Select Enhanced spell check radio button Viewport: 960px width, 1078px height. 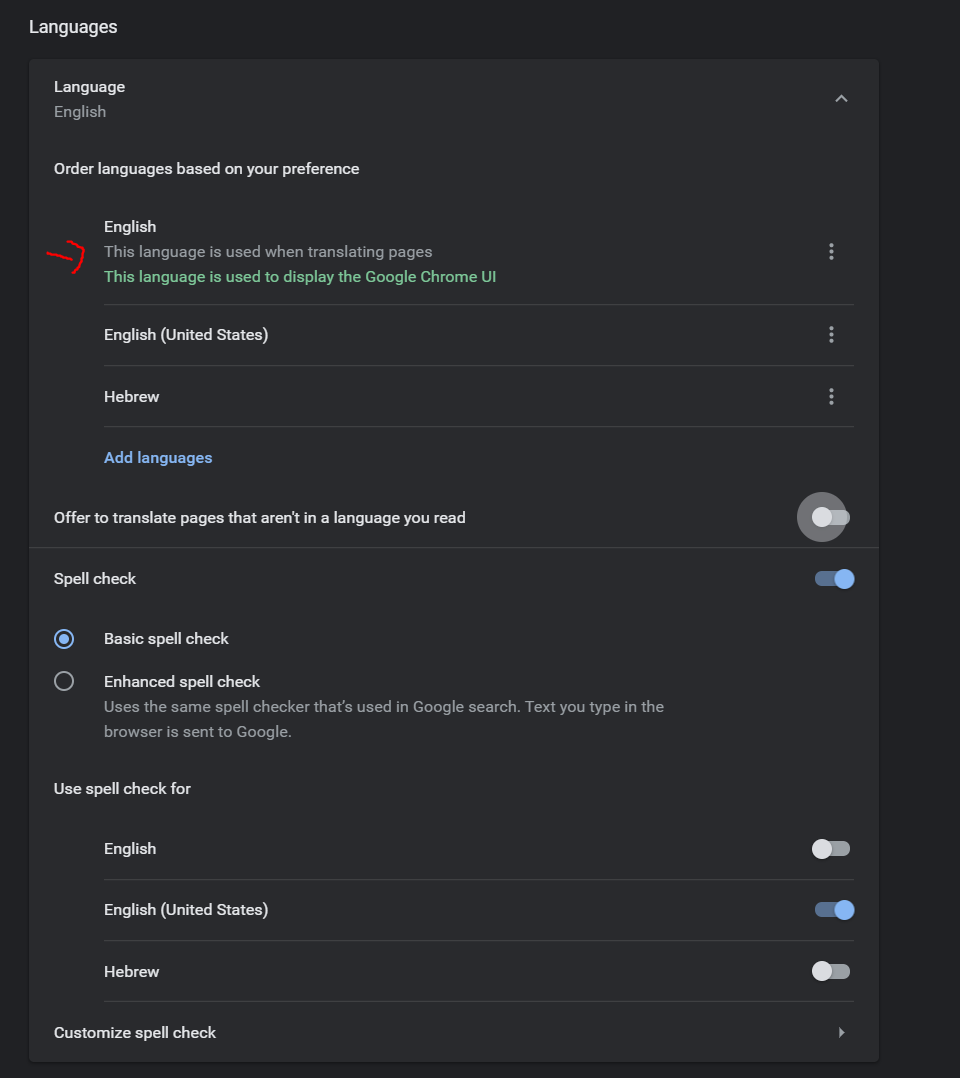point(64,681)
